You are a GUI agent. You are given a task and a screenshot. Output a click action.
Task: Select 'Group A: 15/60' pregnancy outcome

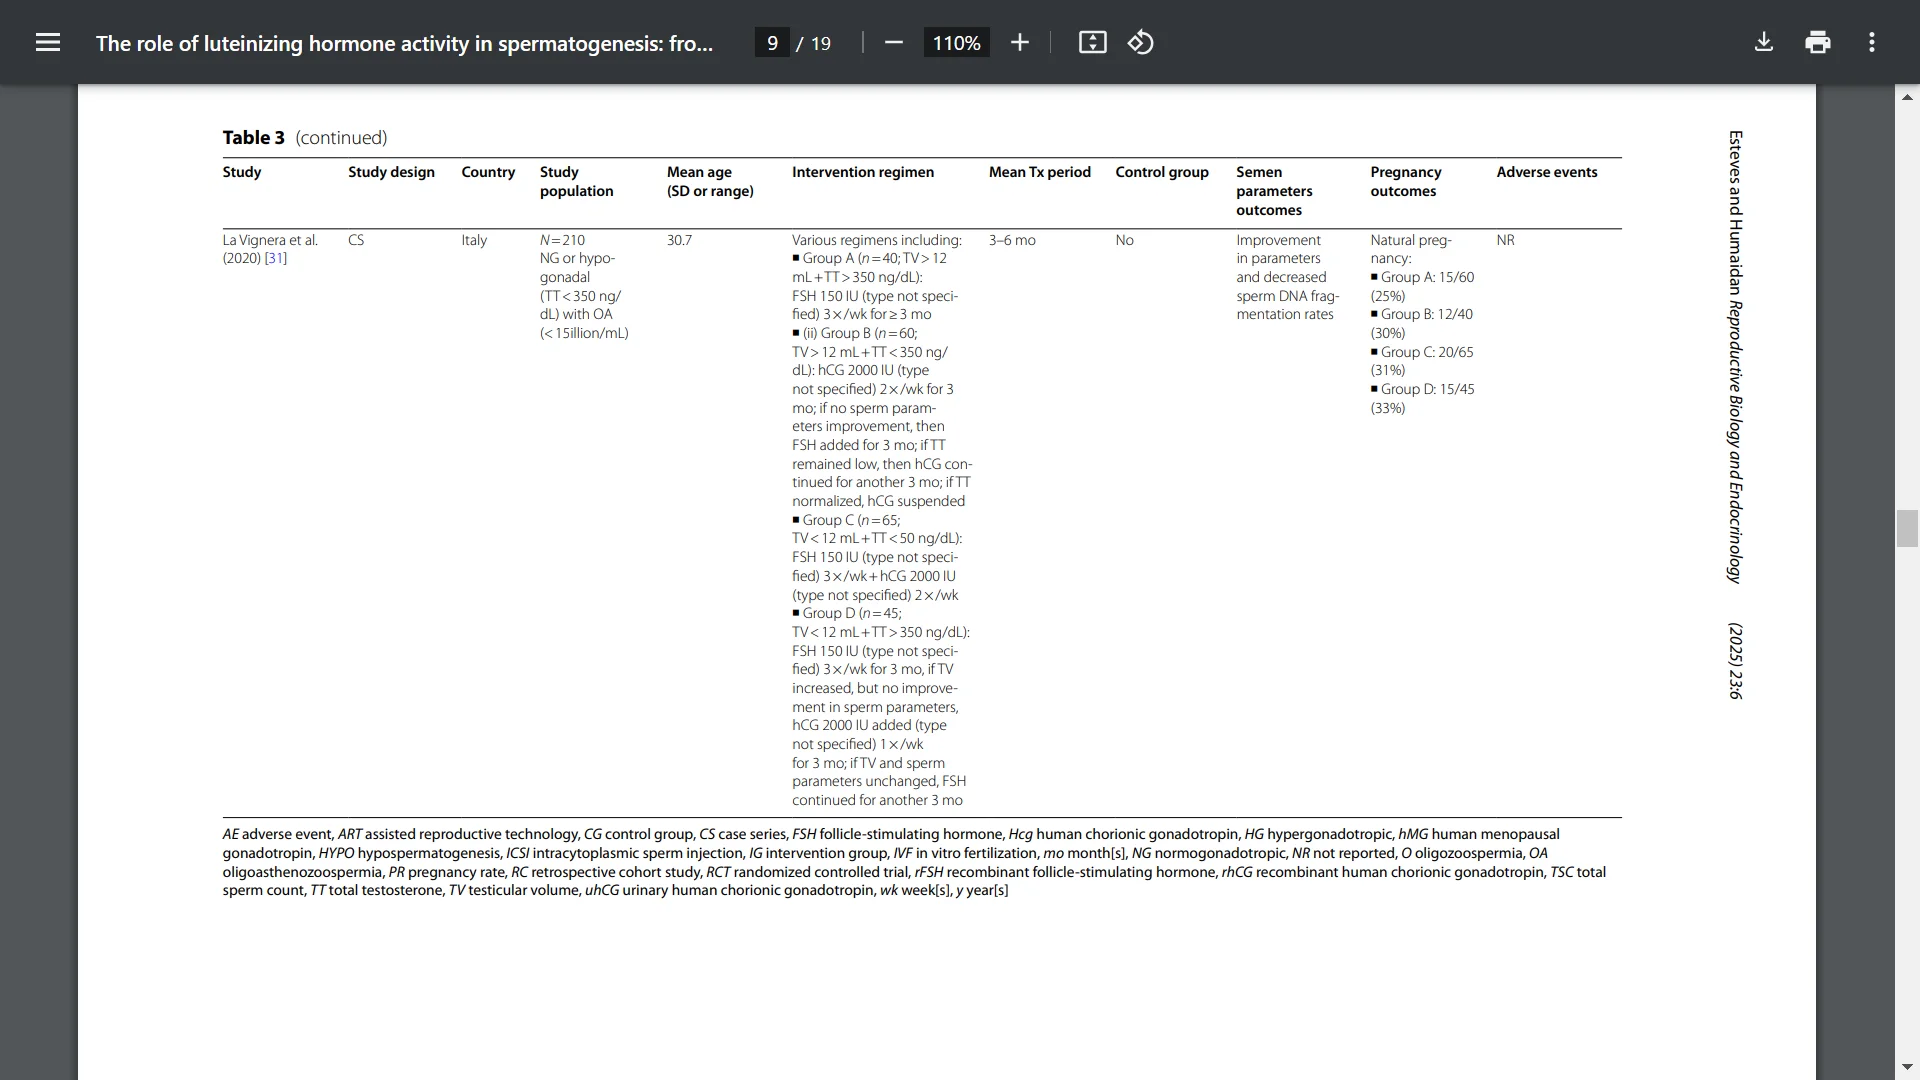(x=1427, y=277)
